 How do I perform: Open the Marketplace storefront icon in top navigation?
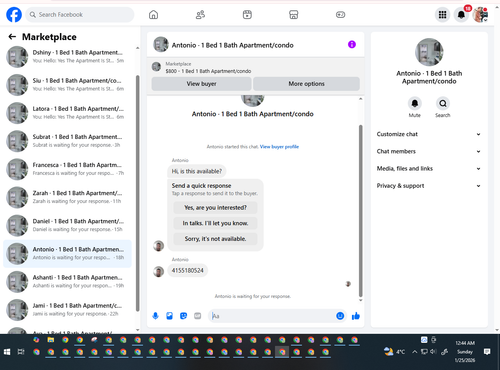point(294,15)
